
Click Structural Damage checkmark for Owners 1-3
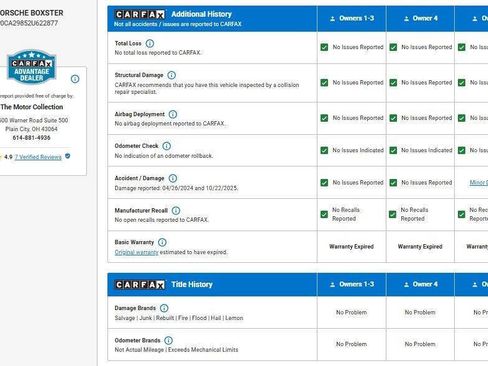[x=324, y=83]
